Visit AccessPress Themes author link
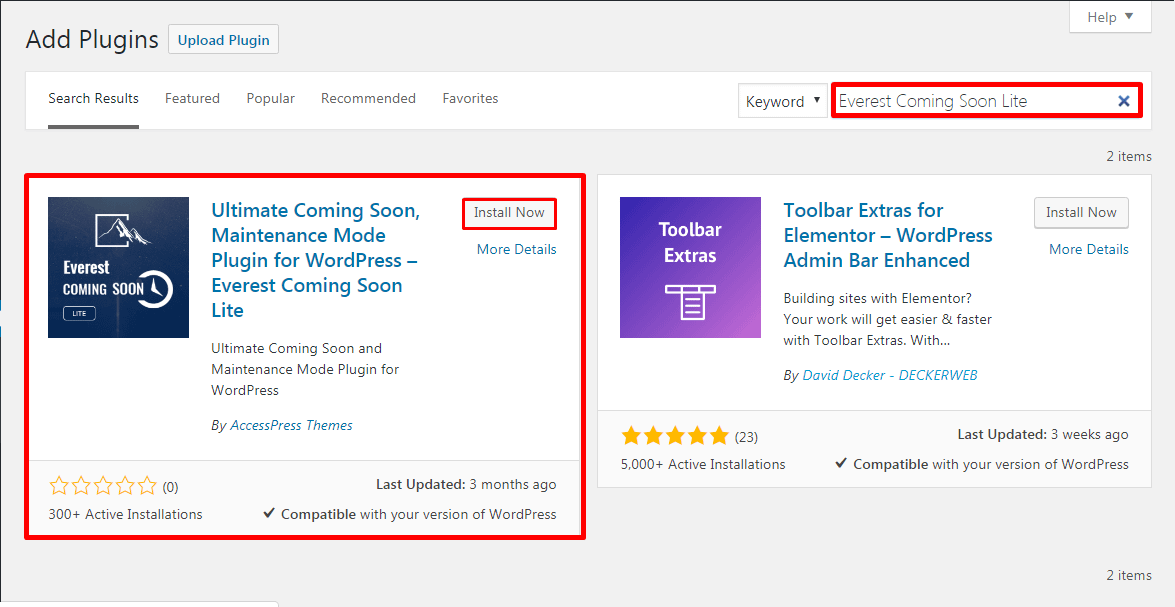 point(292,425)
